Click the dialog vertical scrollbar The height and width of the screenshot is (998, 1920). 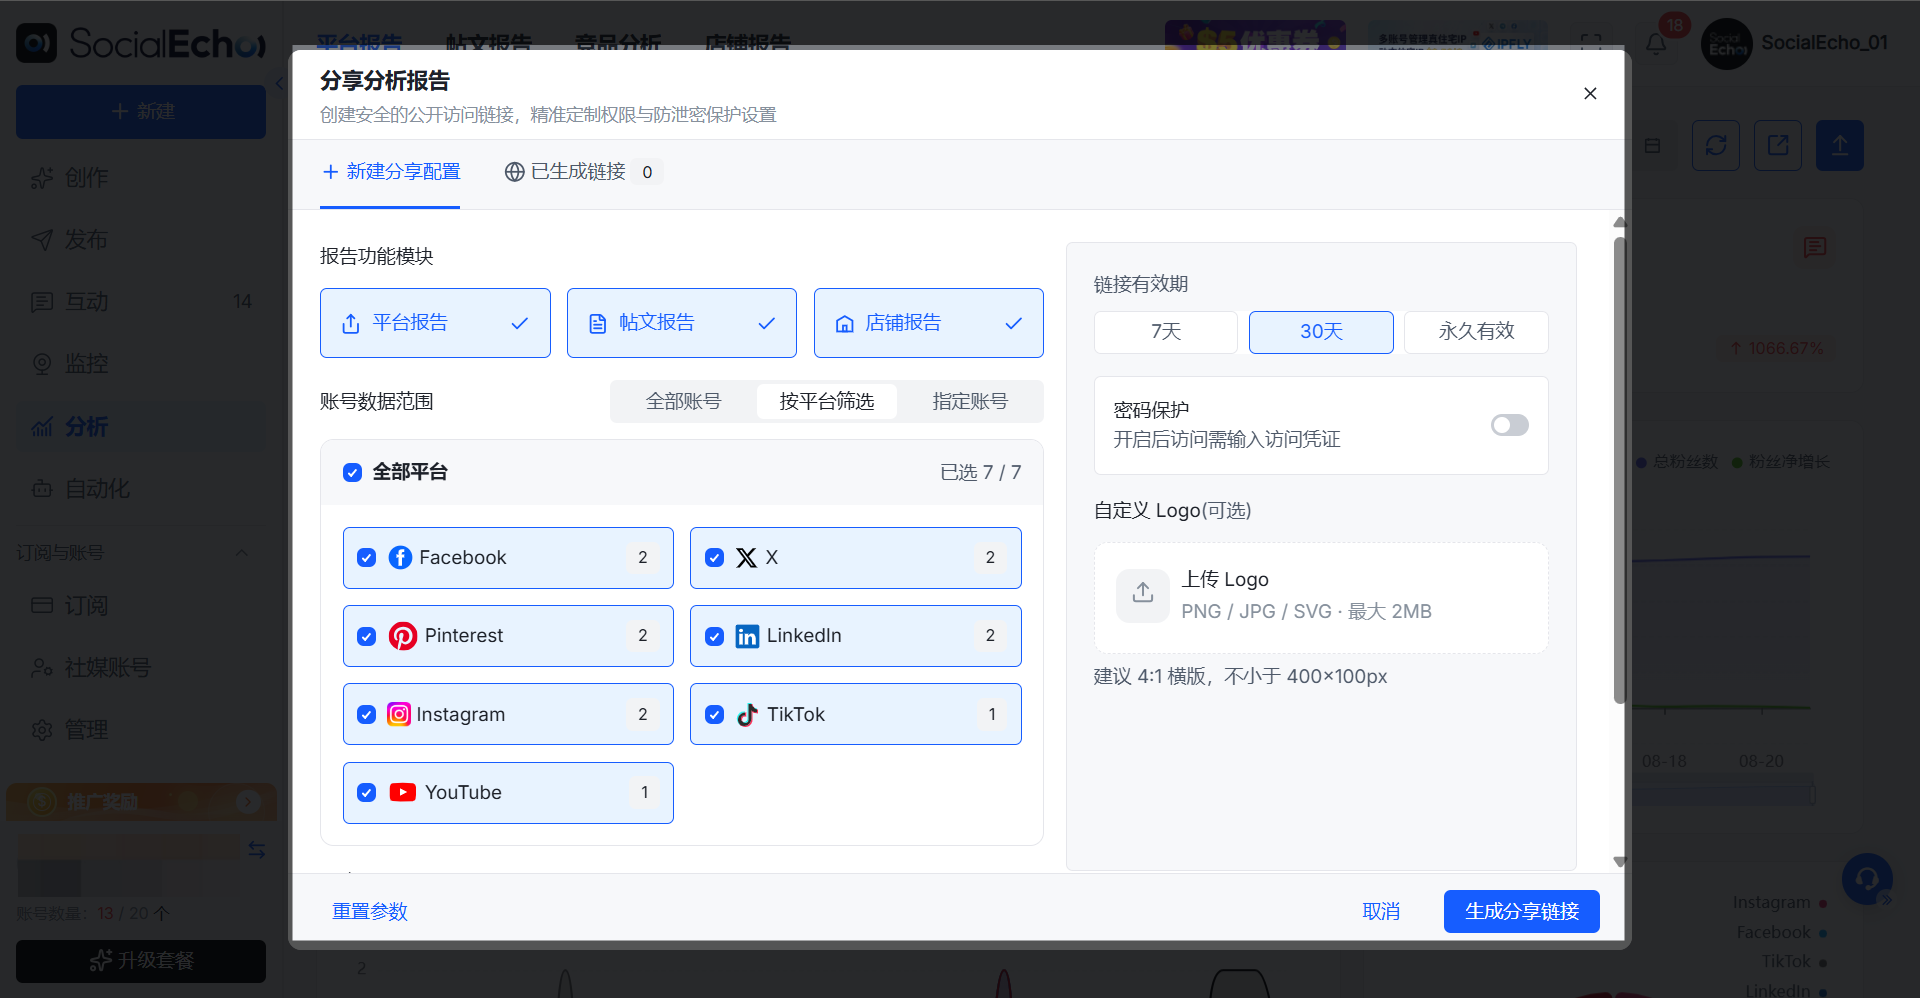coord(1620,470)
